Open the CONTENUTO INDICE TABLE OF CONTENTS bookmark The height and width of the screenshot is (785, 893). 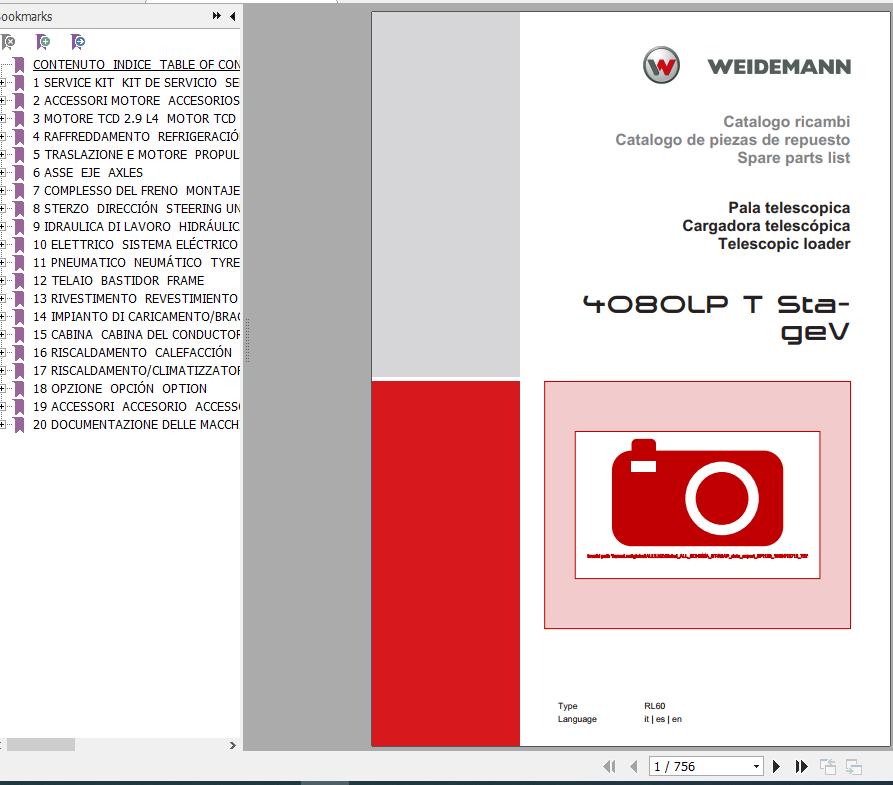pos(136,64)
